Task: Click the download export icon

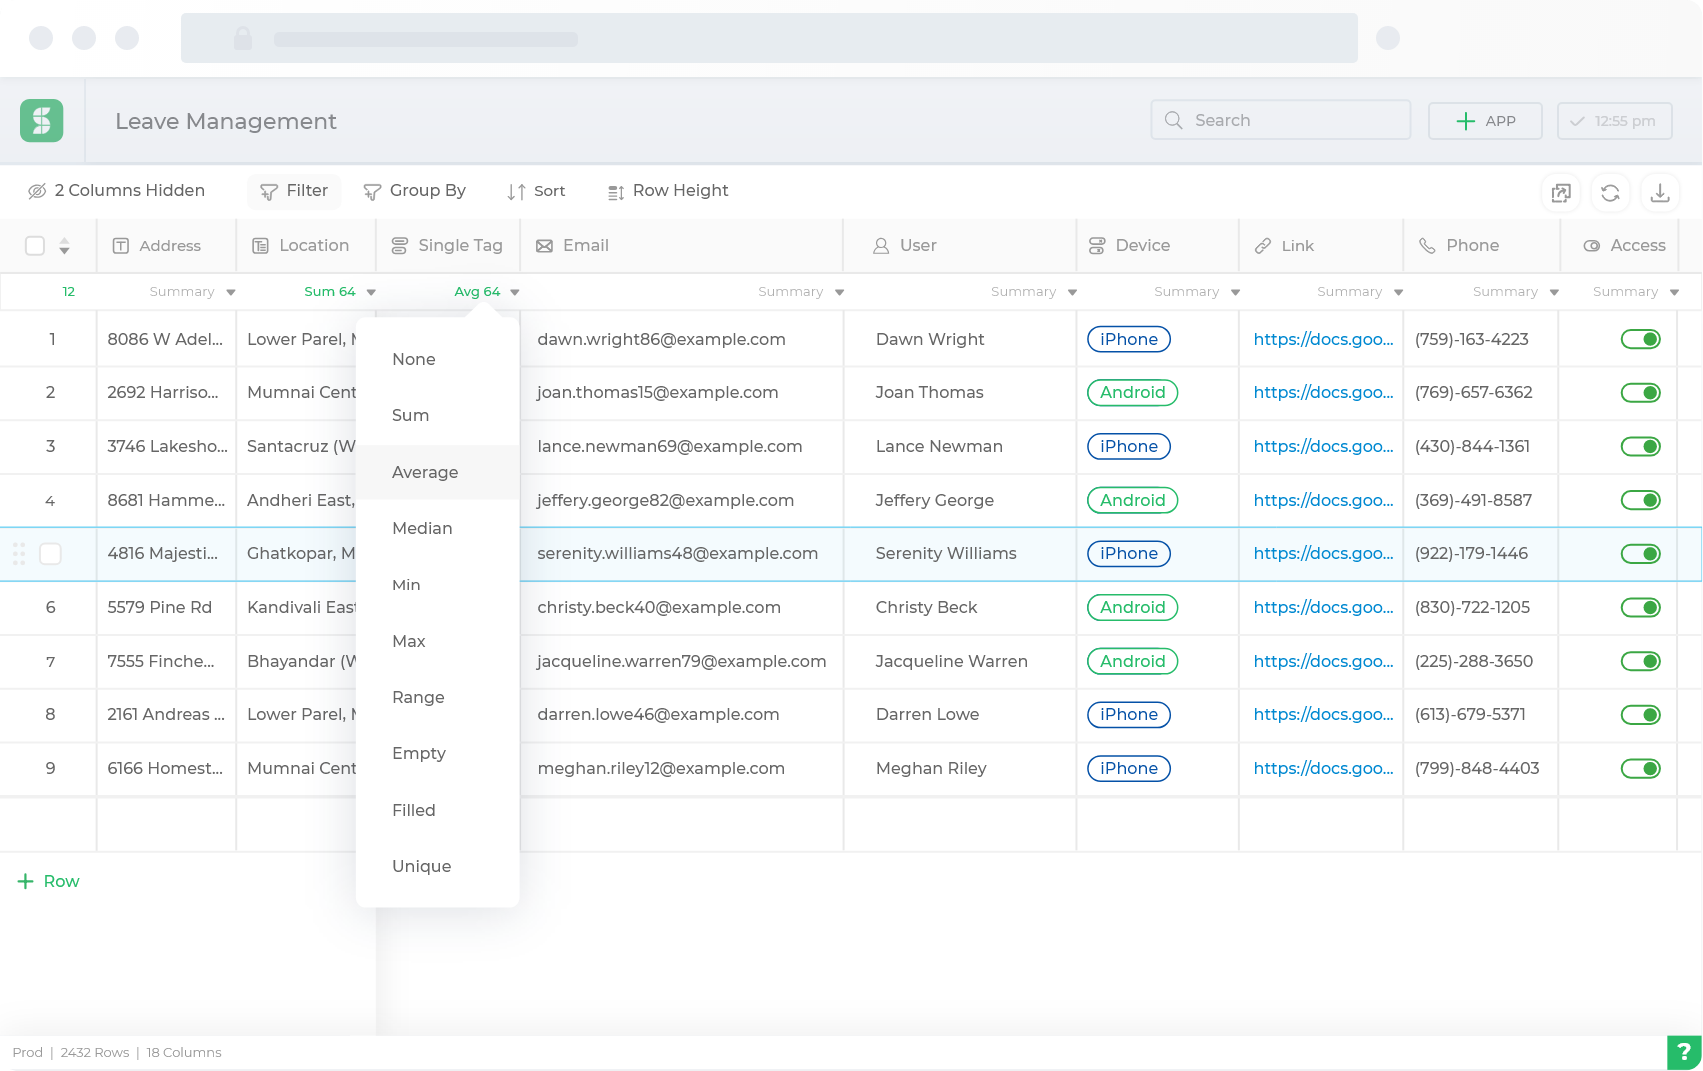Action: click(1660, 193)
